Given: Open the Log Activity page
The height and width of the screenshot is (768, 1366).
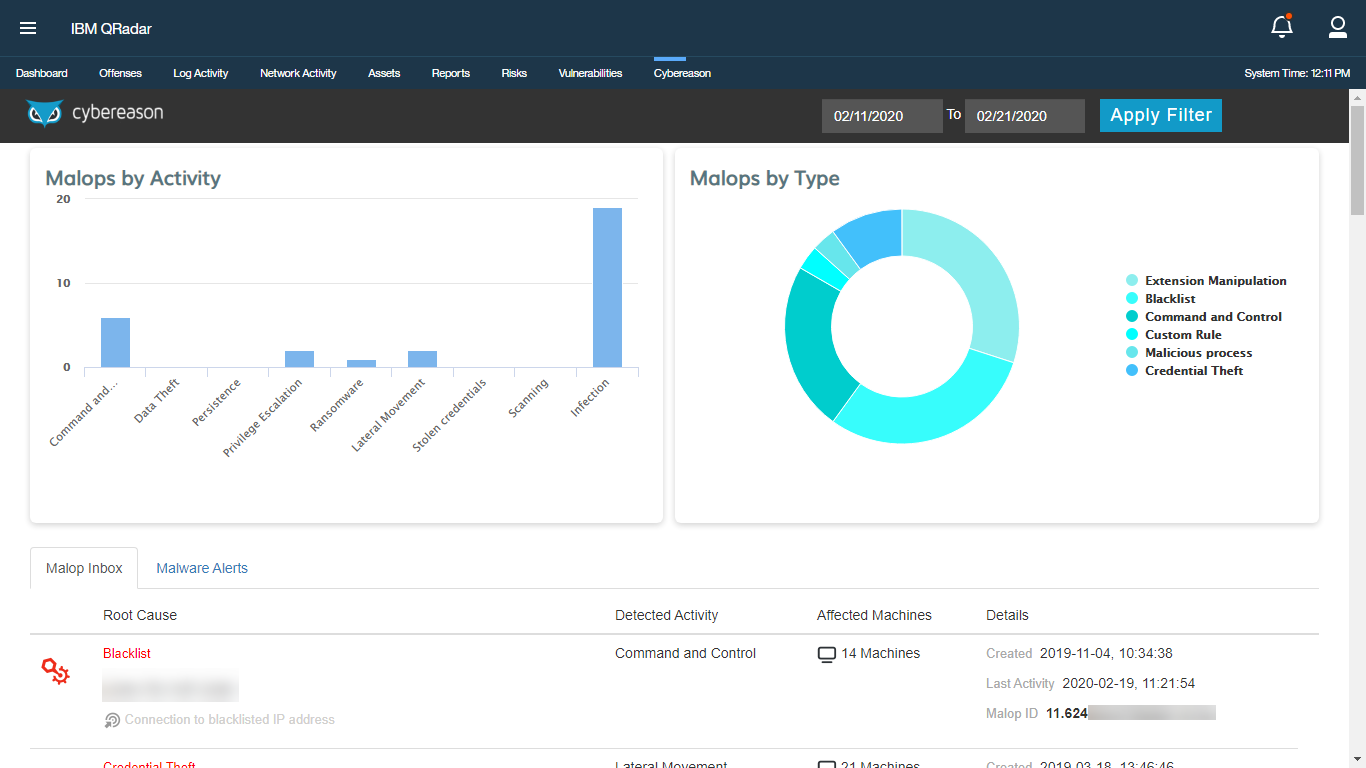Looking at the screenshot, I should point(200,72).
